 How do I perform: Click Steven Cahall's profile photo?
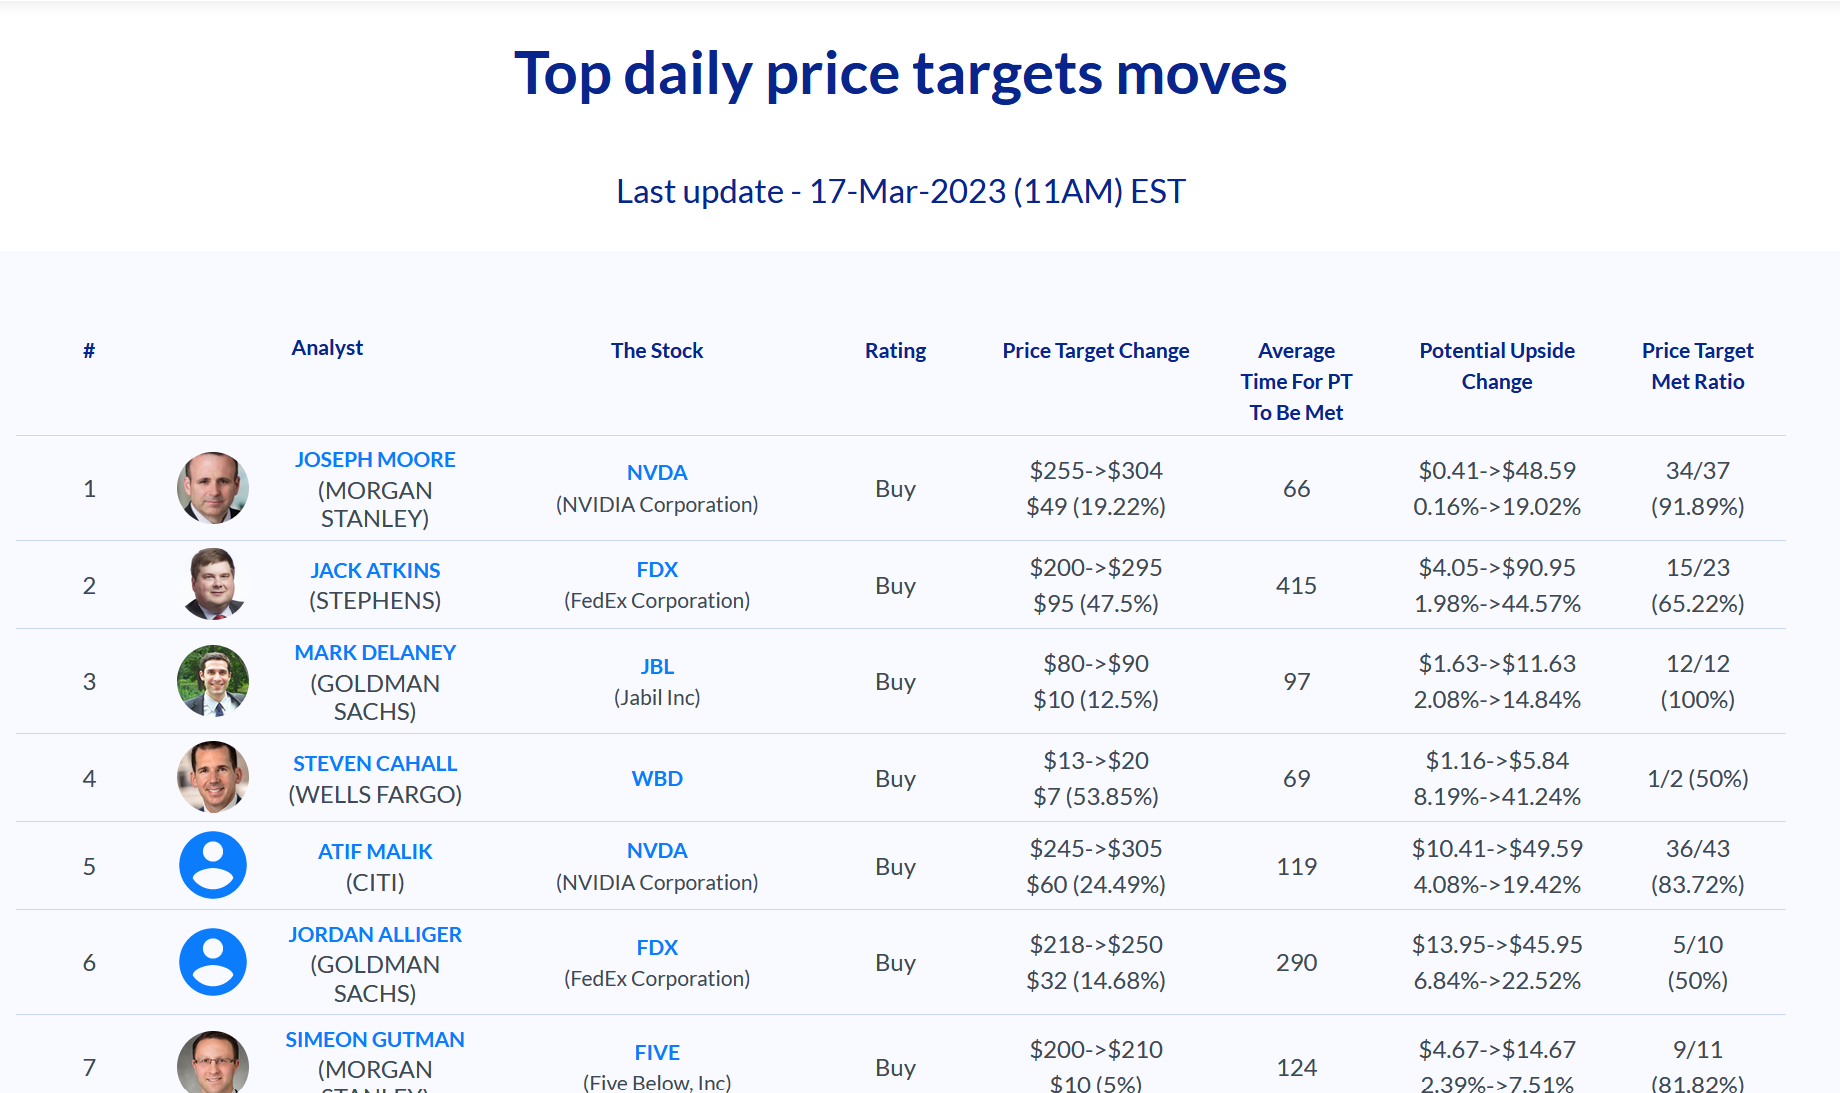point(213,777)
